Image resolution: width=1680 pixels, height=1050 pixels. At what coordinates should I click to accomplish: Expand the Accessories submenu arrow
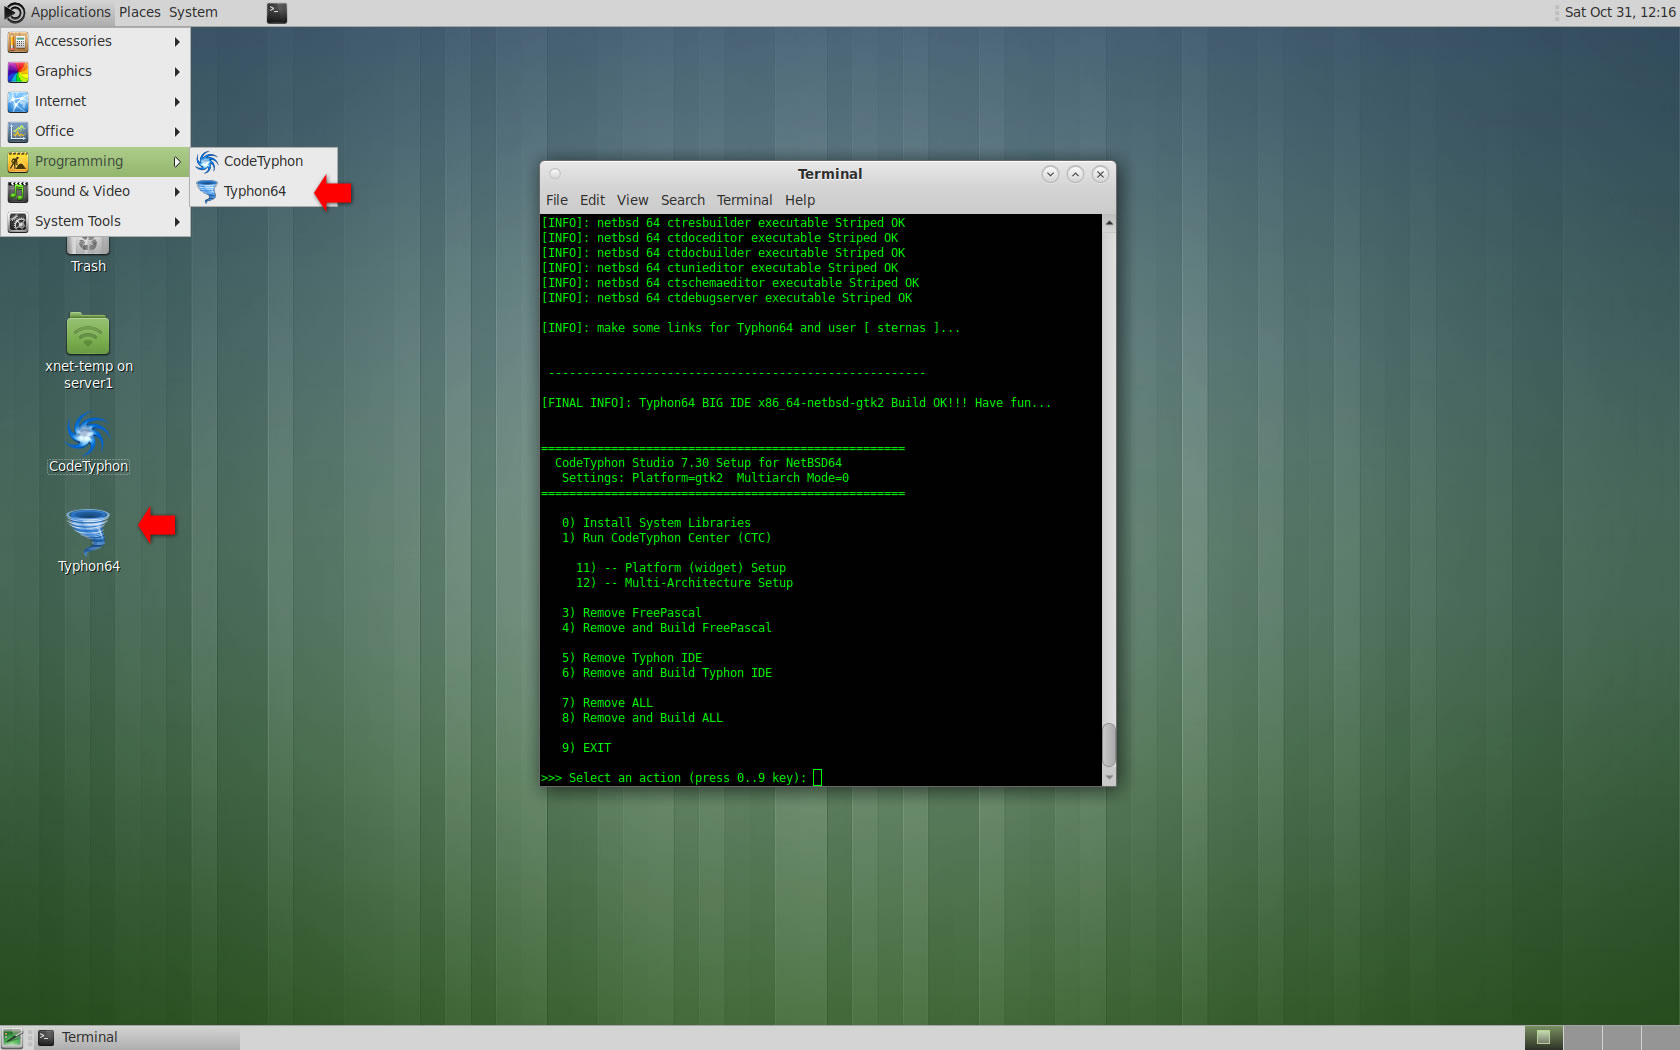[177, 42]
